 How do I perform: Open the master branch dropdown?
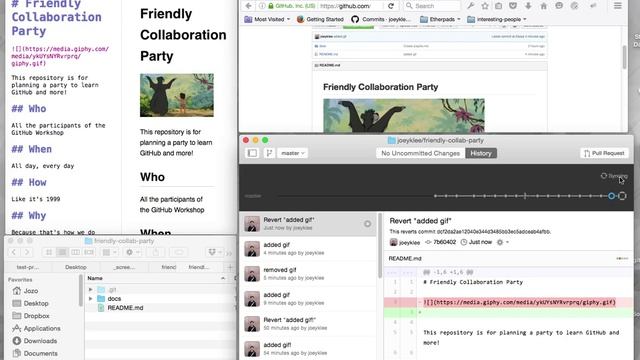pos(293,153)
